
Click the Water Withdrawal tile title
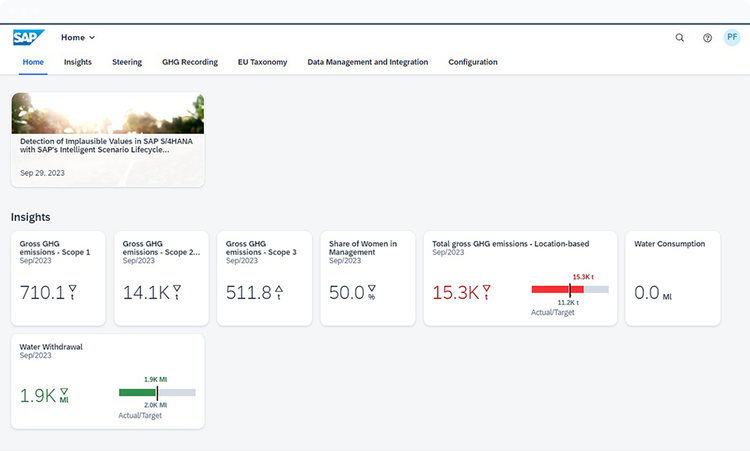[51, 347]
